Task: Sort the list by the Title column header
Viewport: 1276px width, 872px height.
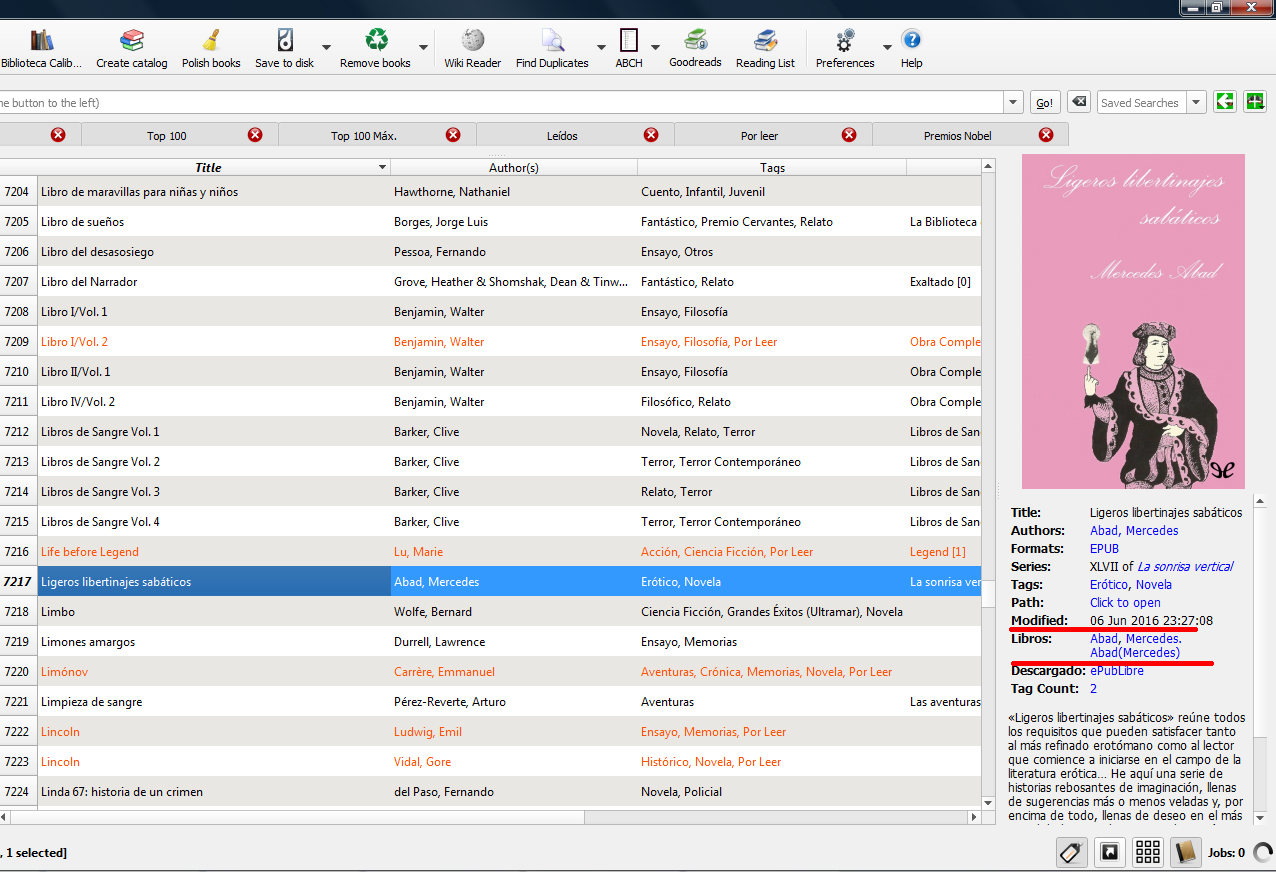Action: pyautogui.click(x=208, y=168)
